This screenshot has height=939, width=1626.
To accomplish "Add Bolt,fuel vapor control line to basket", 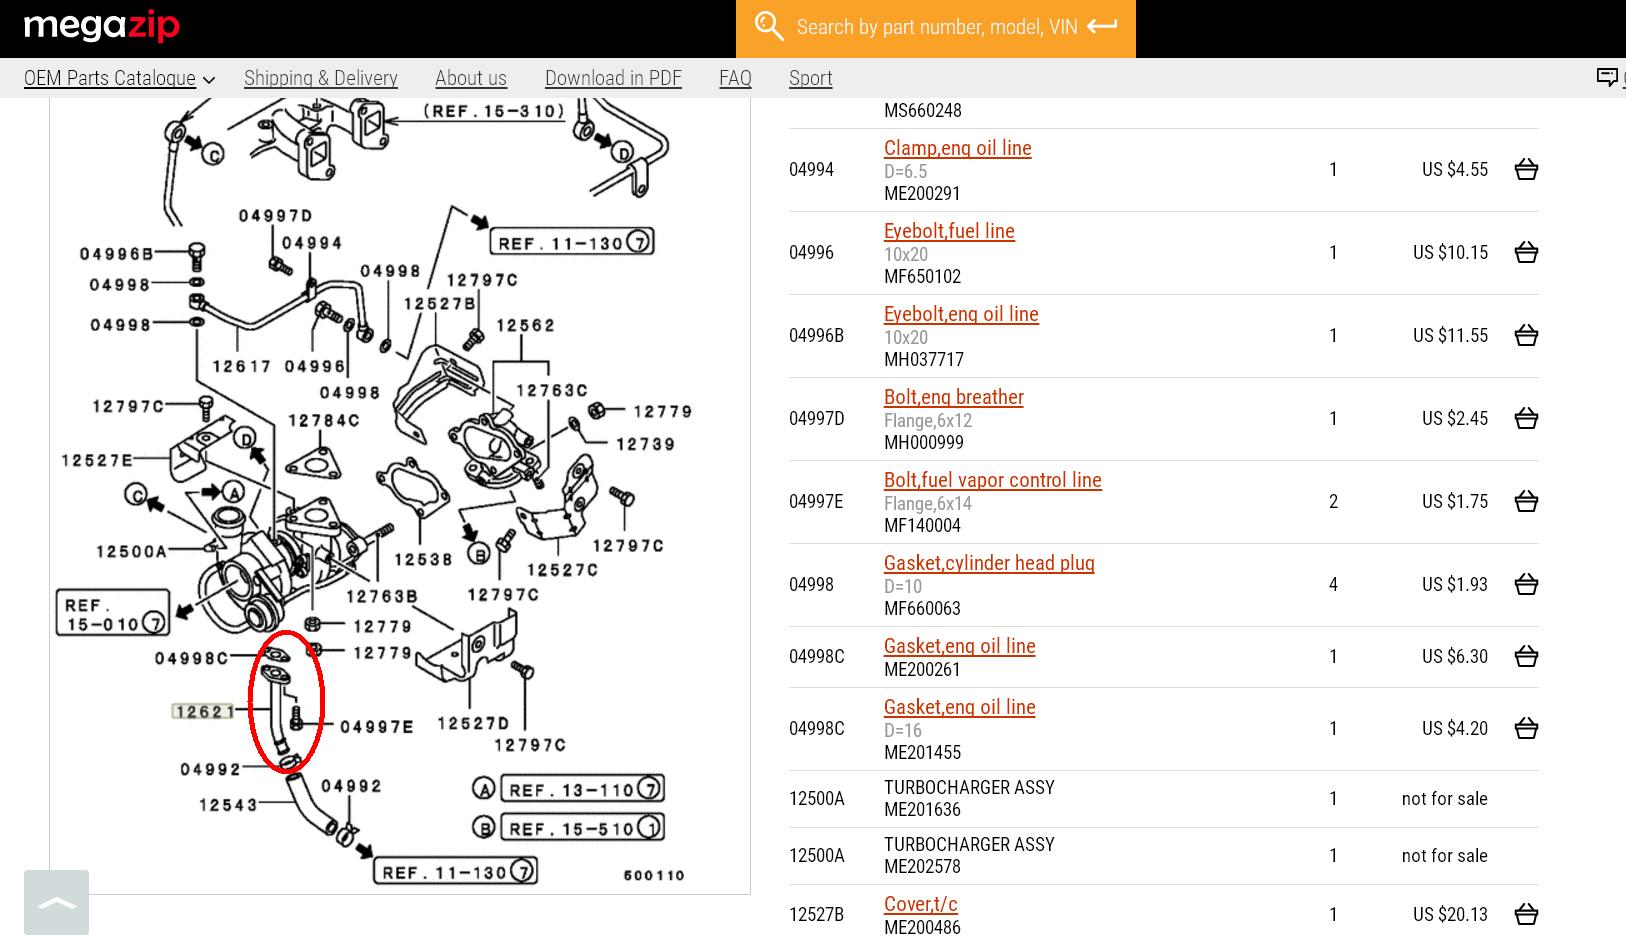I will (1525, 502).
